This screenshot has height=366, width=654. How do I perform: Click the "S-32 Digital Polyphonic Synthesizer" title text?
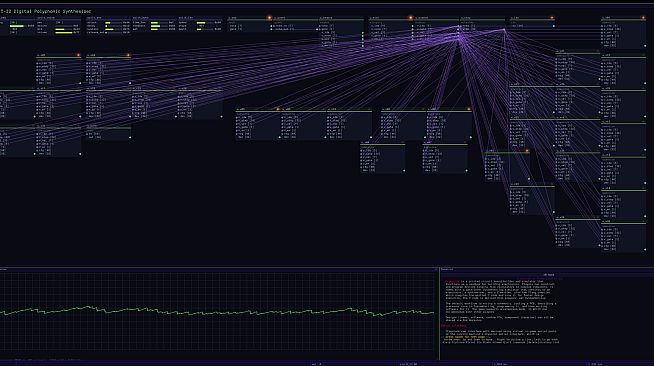click(45, 11)
